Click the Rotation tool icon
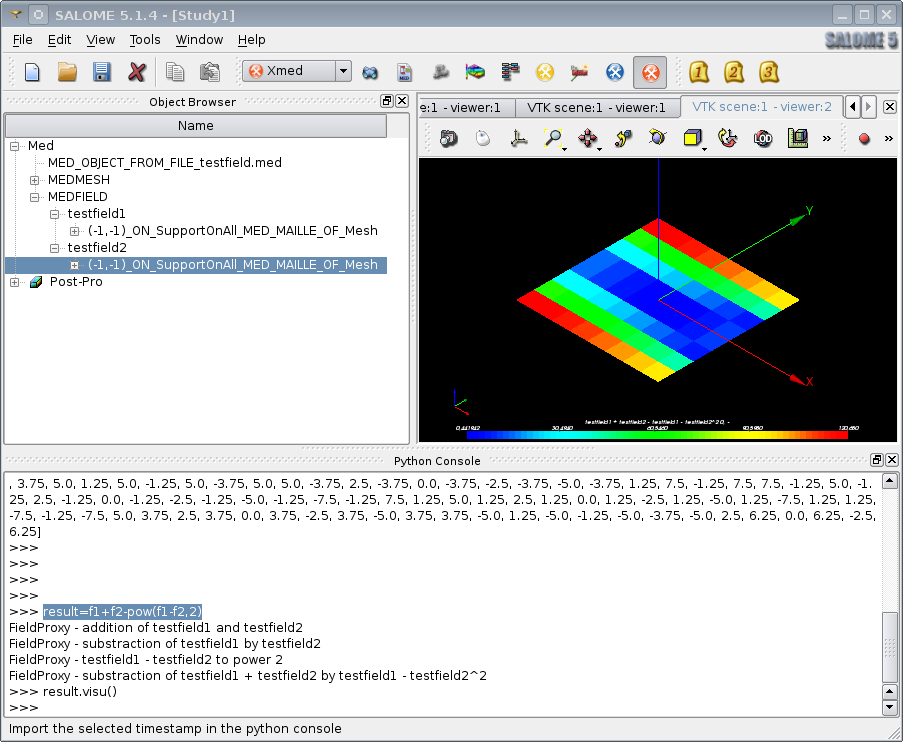903x742 pixels. pyautogui.click(x=658, y=138)
